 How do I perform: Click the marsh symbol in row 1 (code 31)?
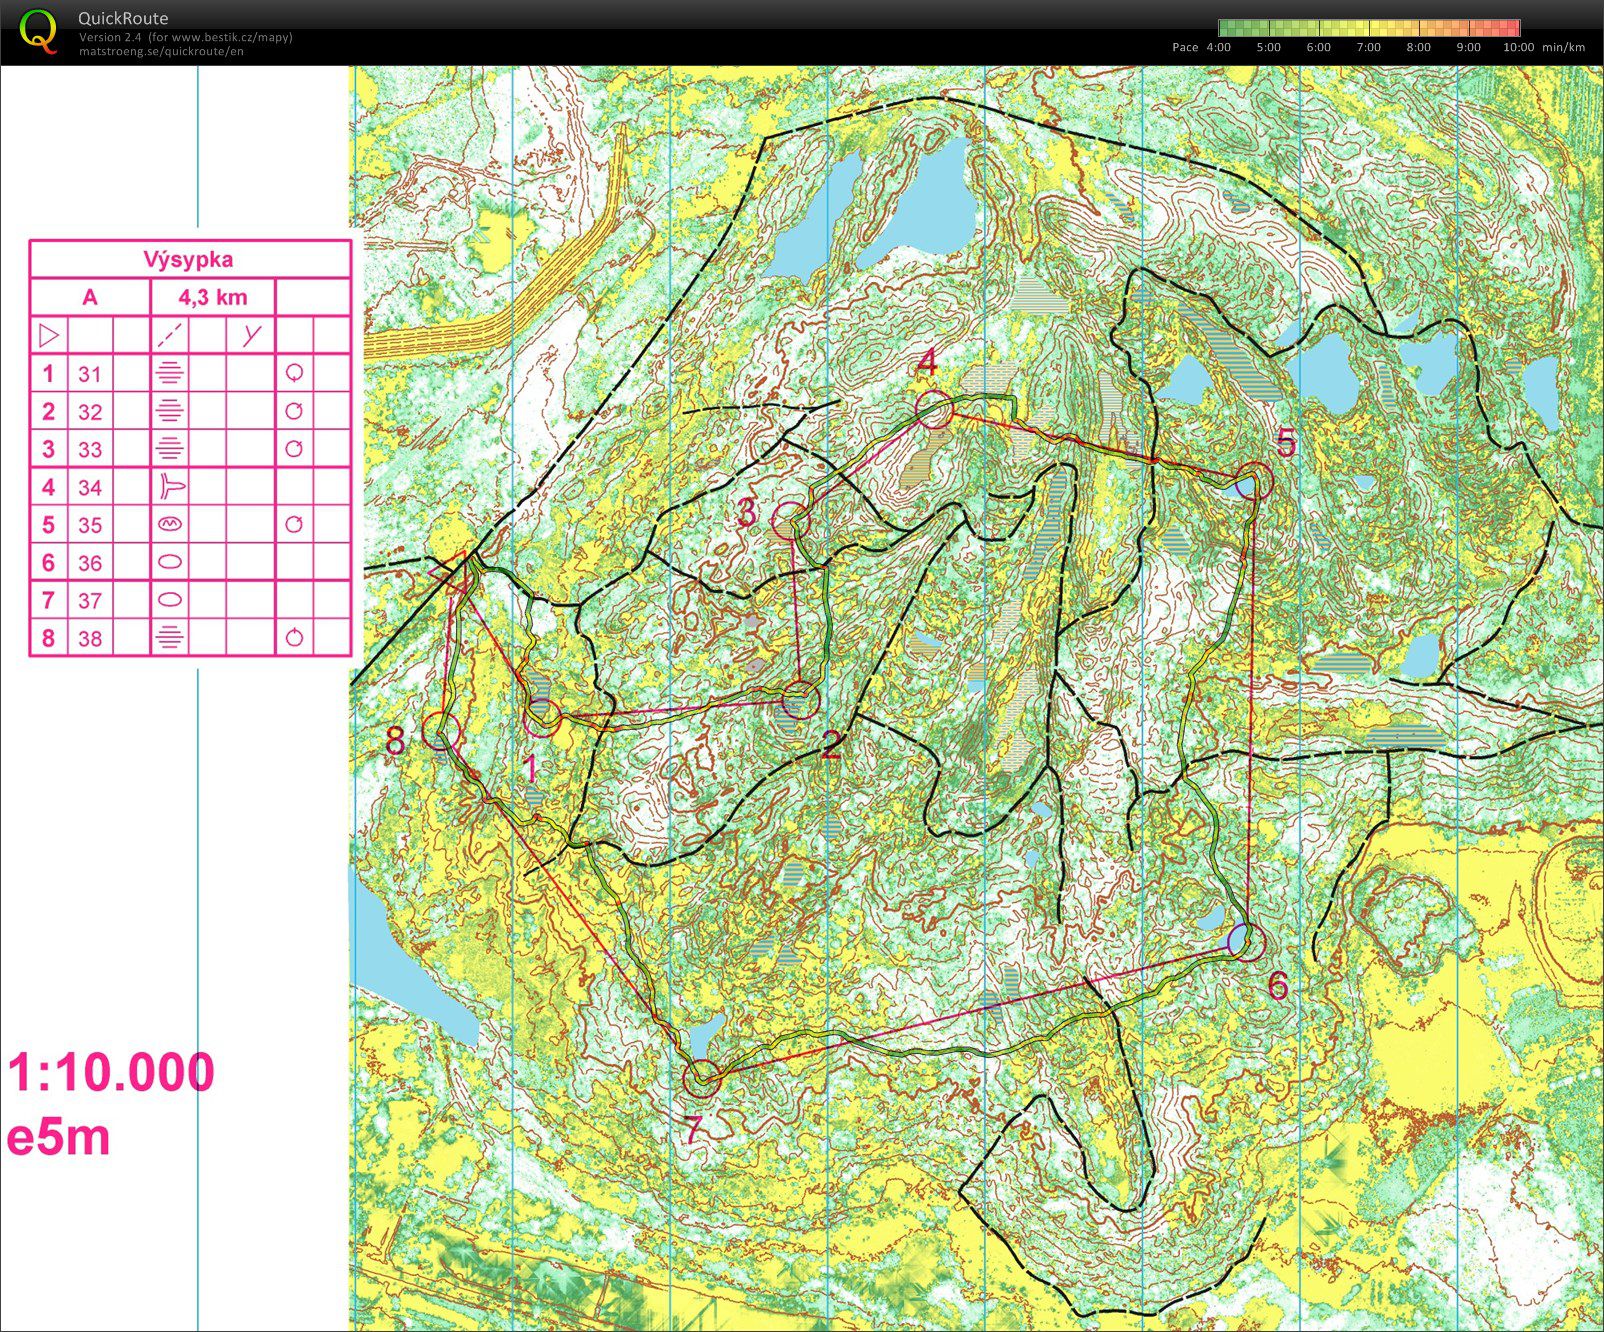[170, 373]
